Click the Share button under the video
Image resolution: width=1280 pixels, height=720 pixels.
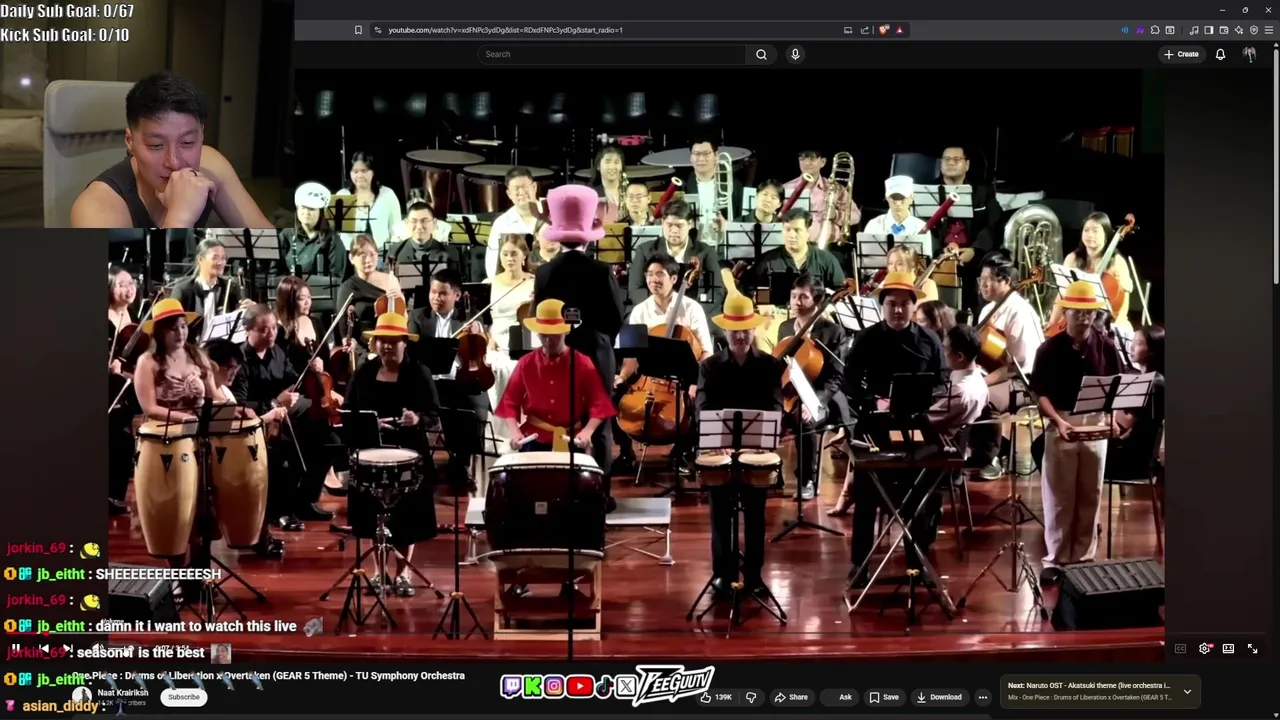coord(791,697)
